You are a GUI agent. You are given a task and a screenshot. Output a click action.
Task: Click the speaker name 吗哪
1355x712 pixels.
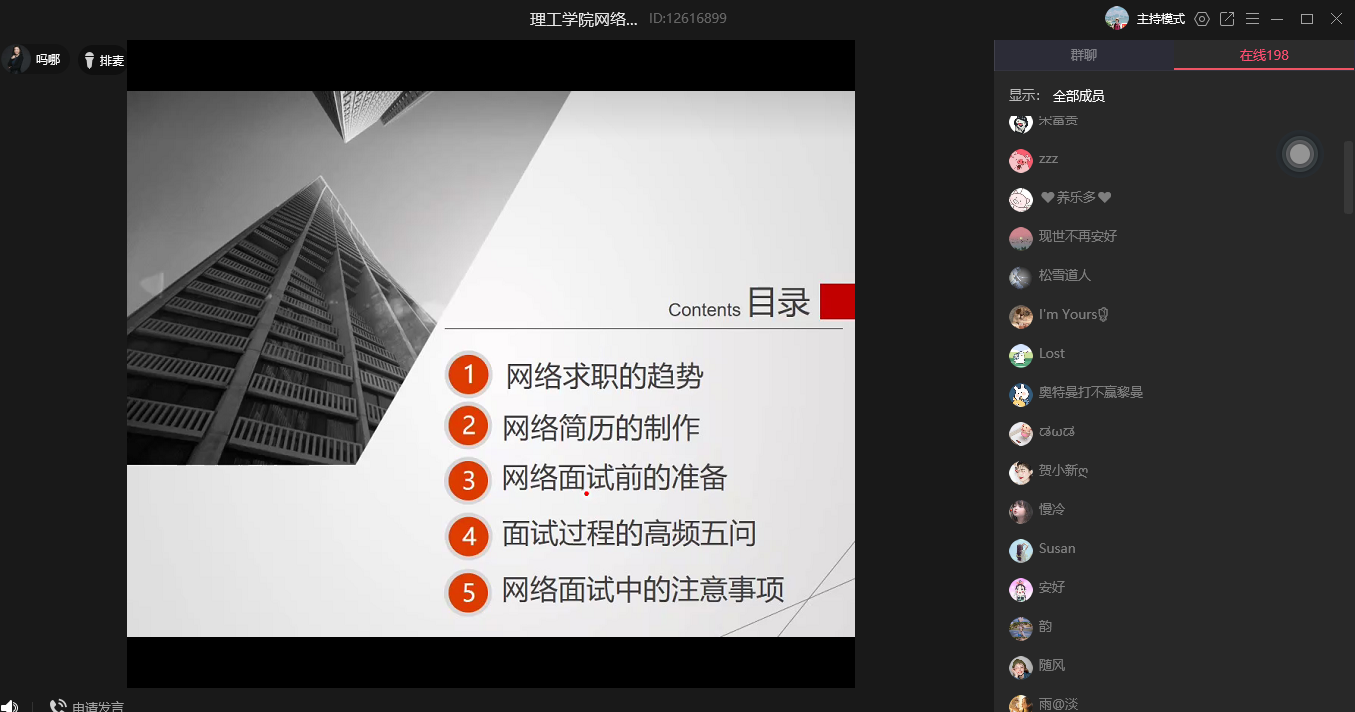pos(48,60)
